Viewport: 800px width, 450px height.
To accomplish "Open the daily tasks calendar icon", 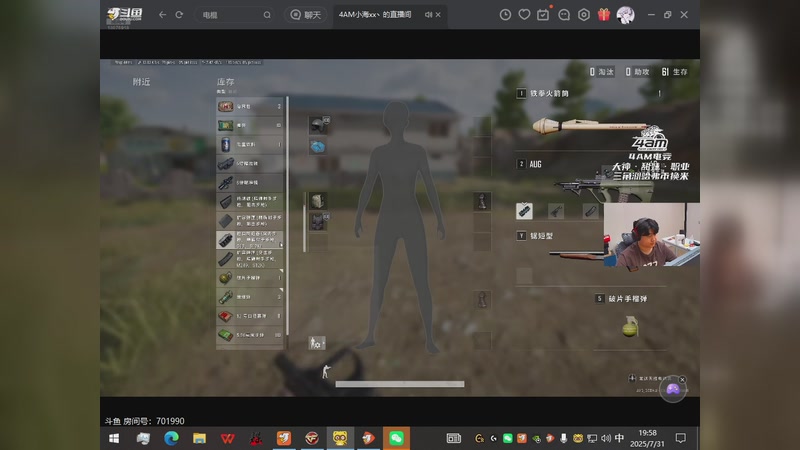I will click(543, 15).
